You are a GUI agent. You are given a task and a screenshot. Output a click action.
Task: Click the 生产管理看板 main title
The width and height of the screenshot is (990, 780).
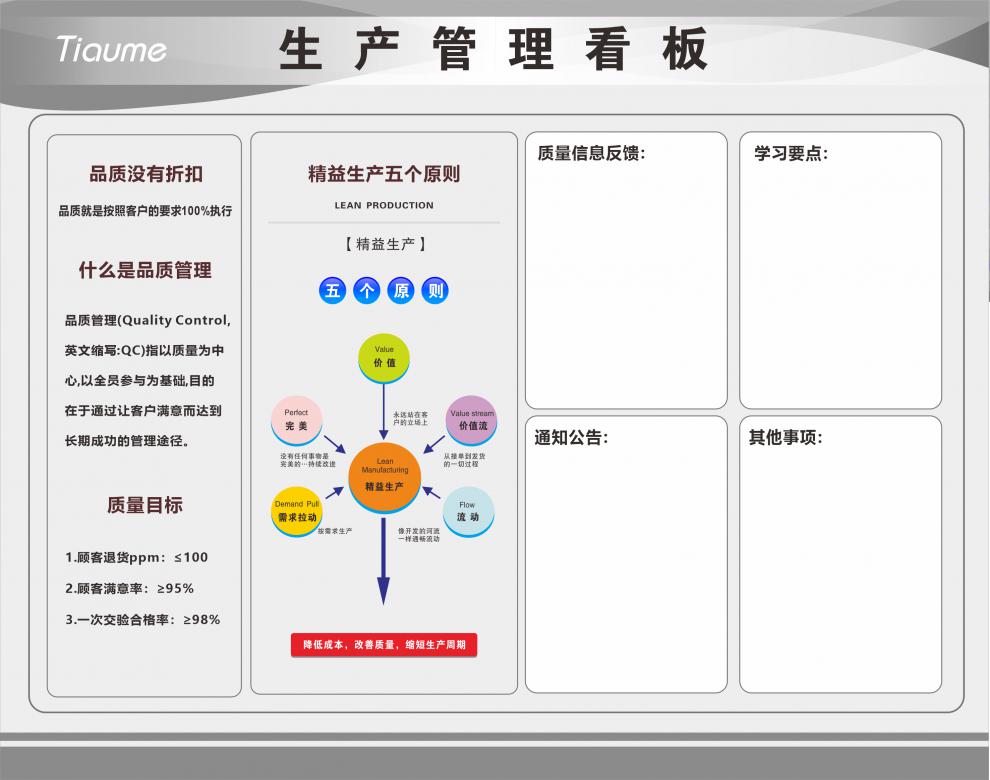coord(493,48)
